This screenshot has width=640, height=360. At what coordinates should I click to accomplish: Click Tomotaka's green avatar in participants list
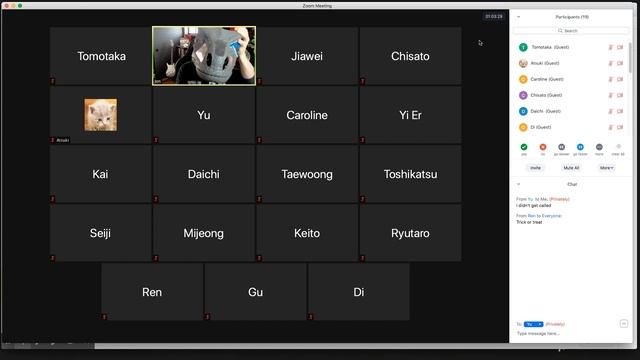click(523, 47)
